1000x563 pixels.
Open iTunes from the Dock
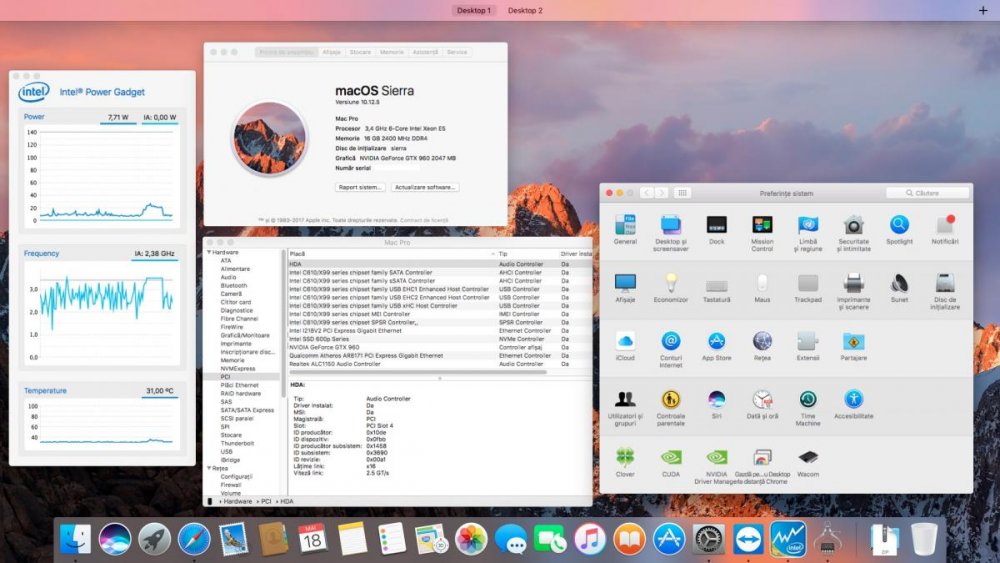589,539
